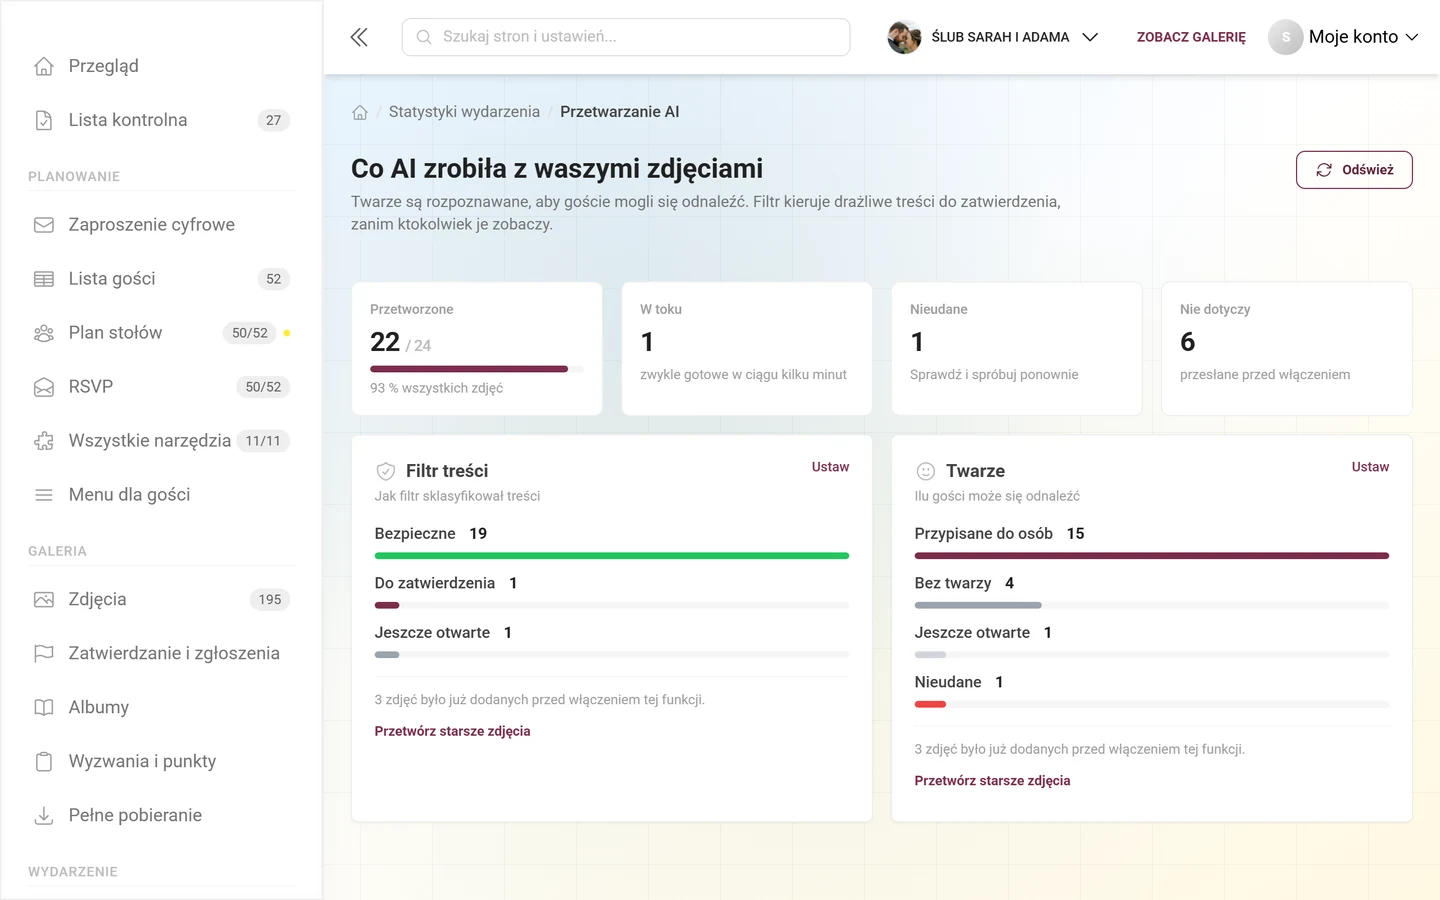Click the Filtr treści shield icon

(x=386, y=471)
